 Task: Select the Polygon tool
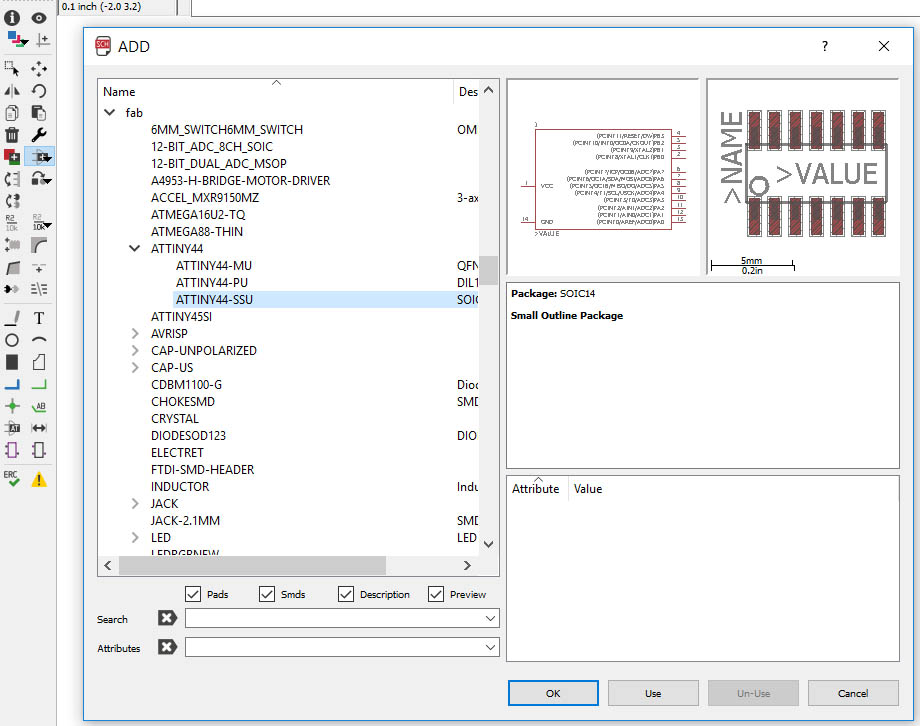pyautogui.click(x=39, y=362)
